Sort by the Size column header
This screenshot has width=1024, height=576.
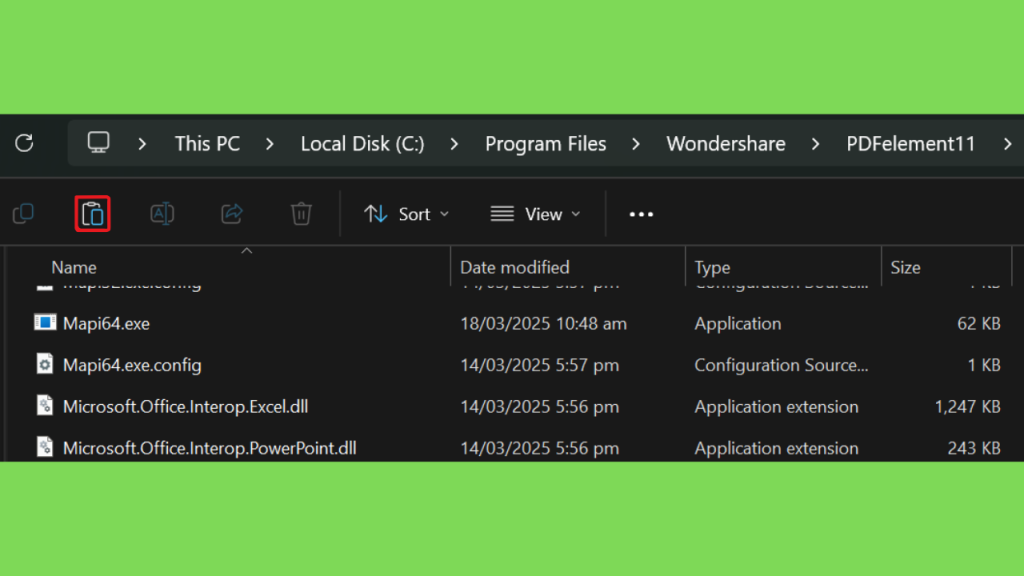pyautogui.click(x=905, y=267)
